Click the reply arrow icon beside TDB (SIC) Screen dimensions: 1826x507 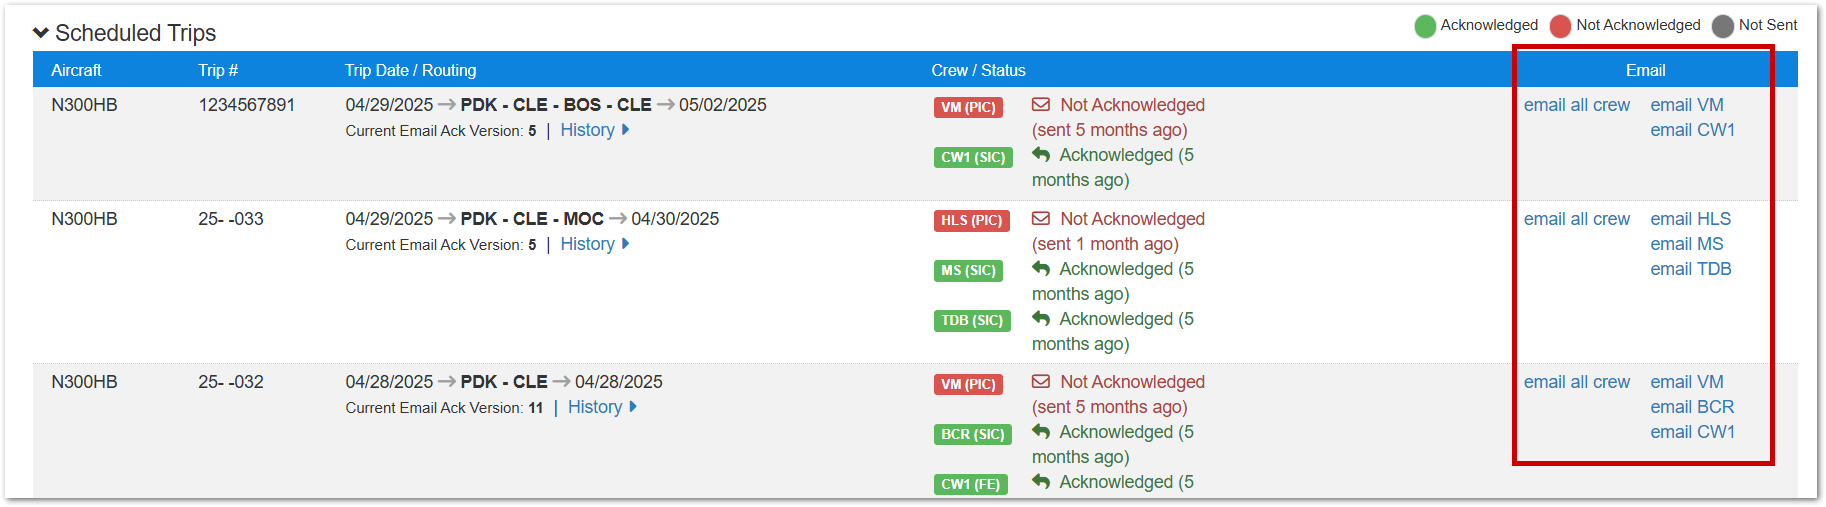click(1041, 319)
